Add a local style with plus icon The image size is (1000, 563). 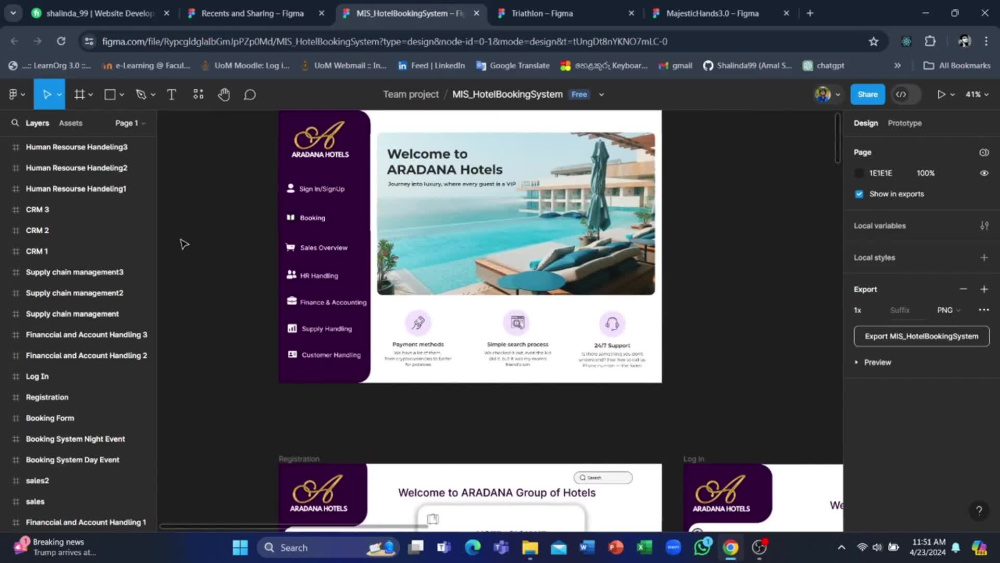[984, 258]
